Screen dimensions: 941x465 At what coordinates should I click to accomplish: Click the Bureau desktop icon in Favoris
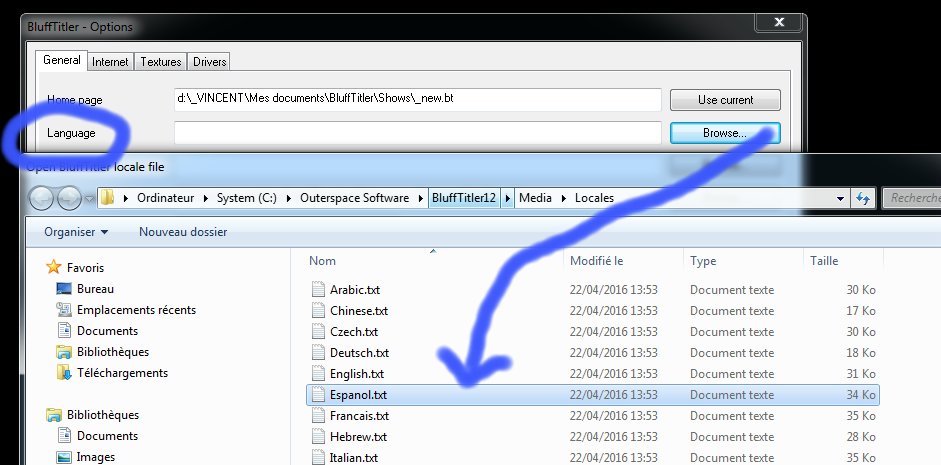(65, 289)
